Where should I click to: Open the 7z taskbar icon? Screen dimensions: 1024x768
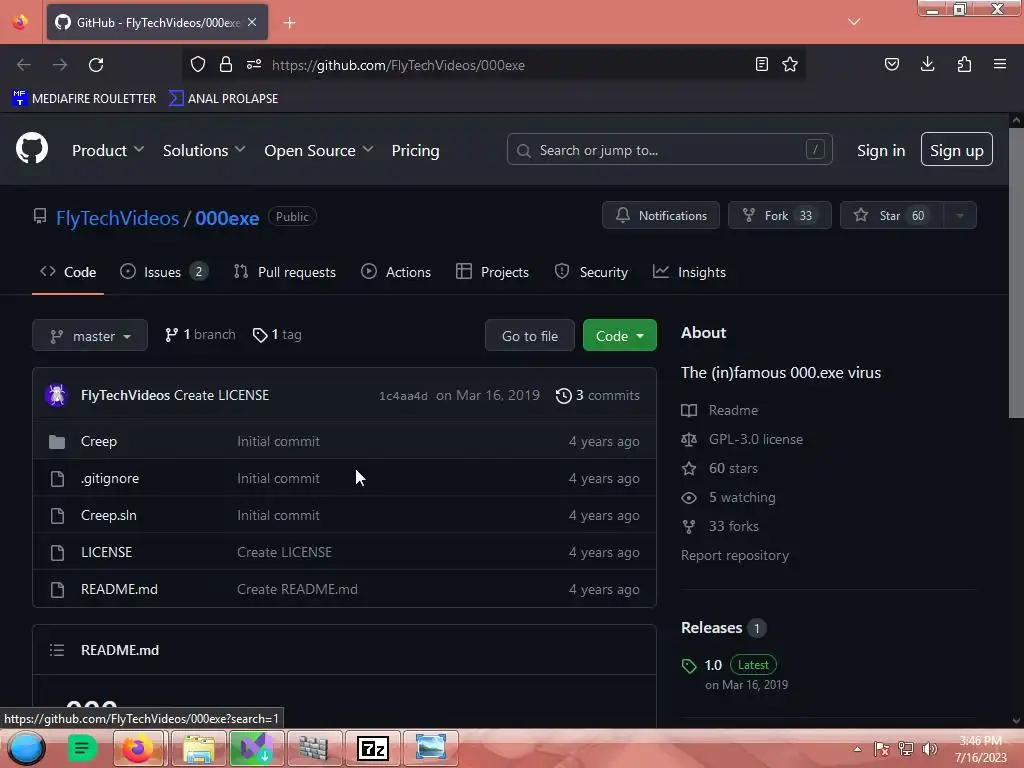pyautogui.click(x=373, y=748)
